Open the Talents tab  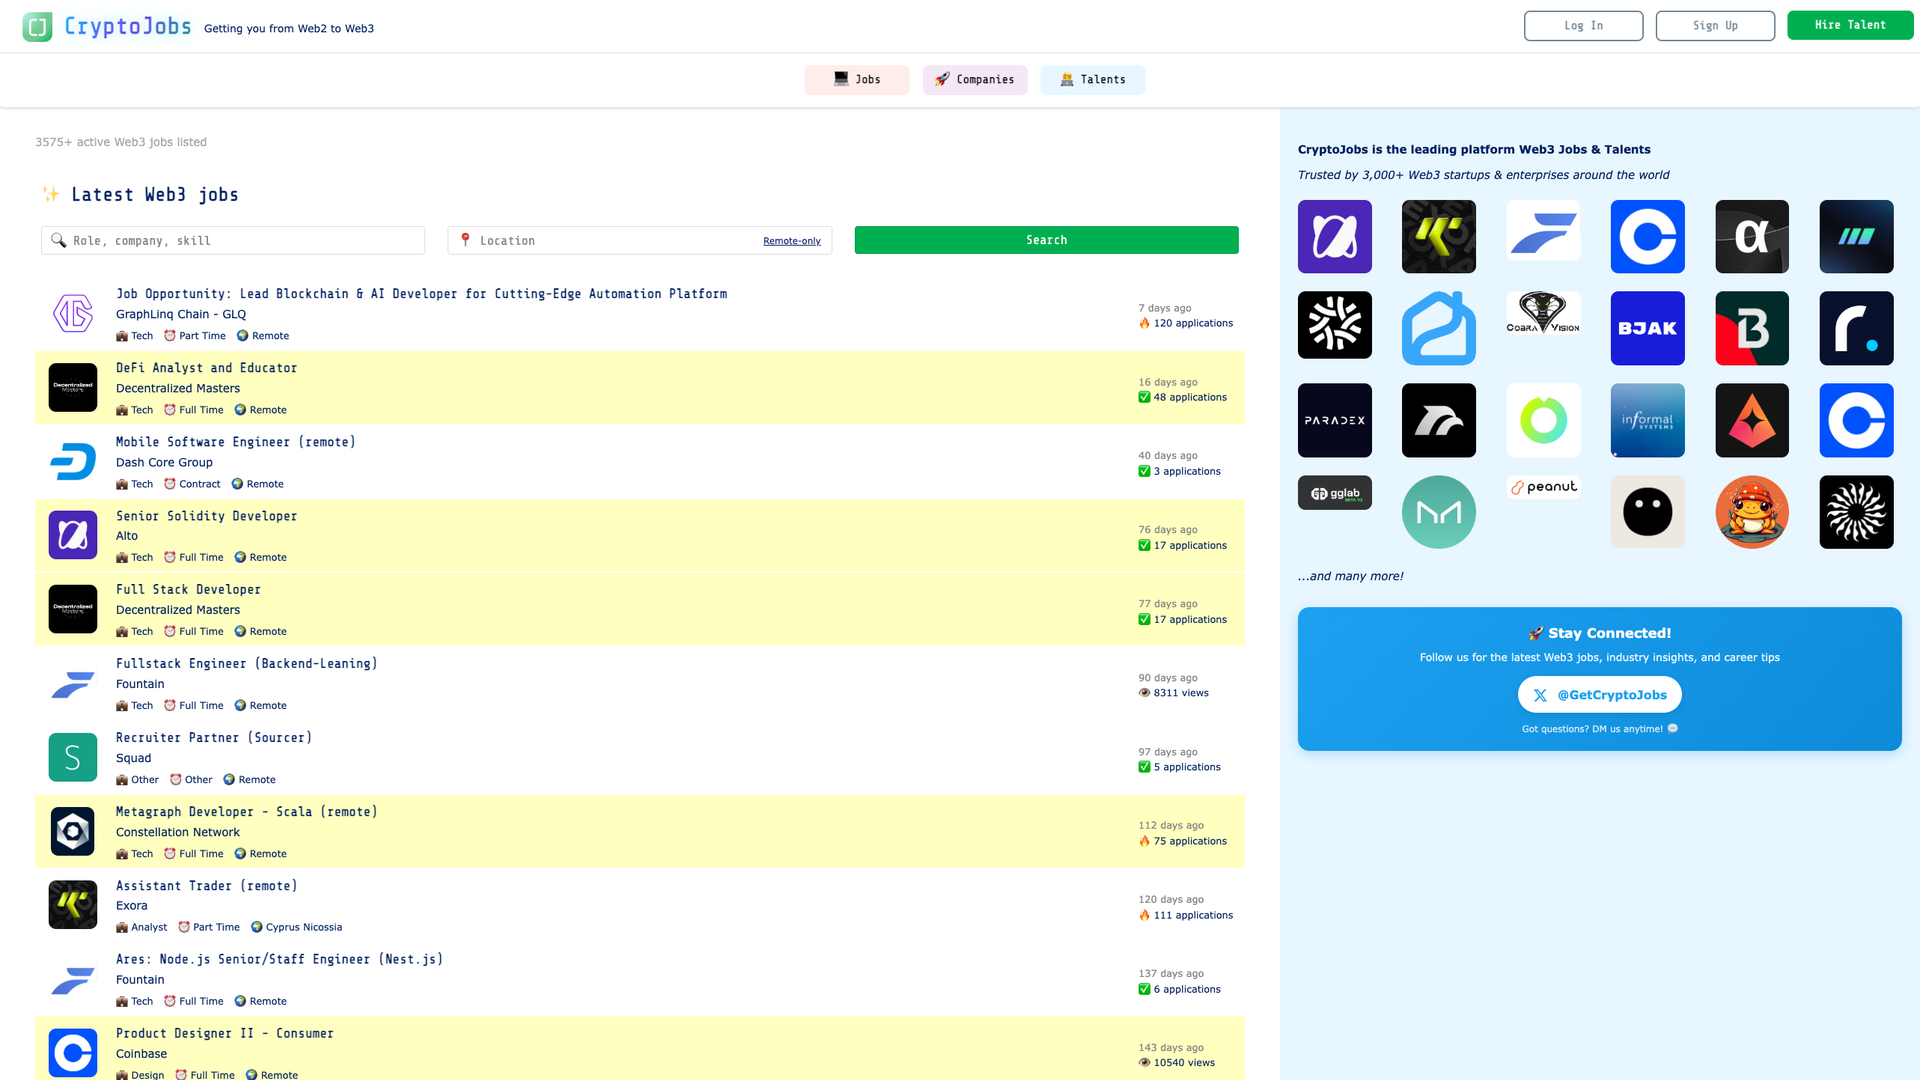tap(1092, 79)
